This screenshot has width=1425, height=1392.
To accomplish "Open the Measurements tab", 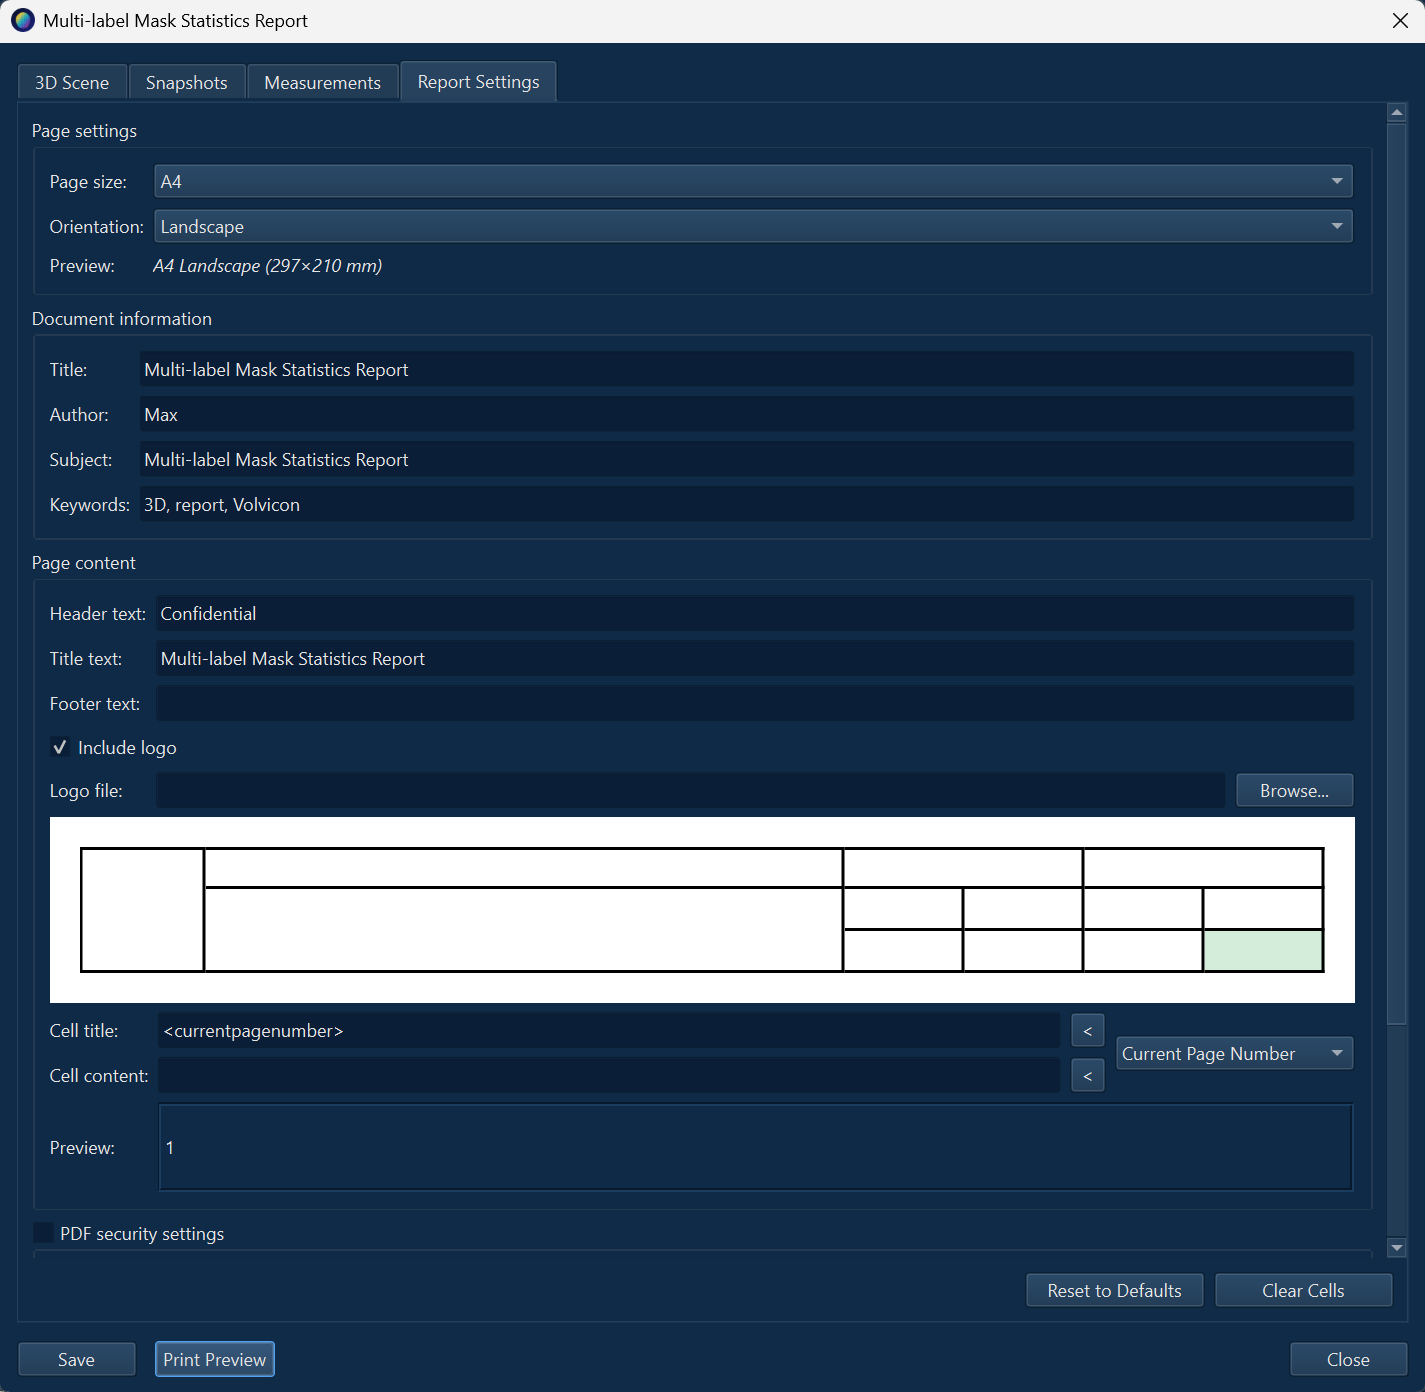I will 322,81.
